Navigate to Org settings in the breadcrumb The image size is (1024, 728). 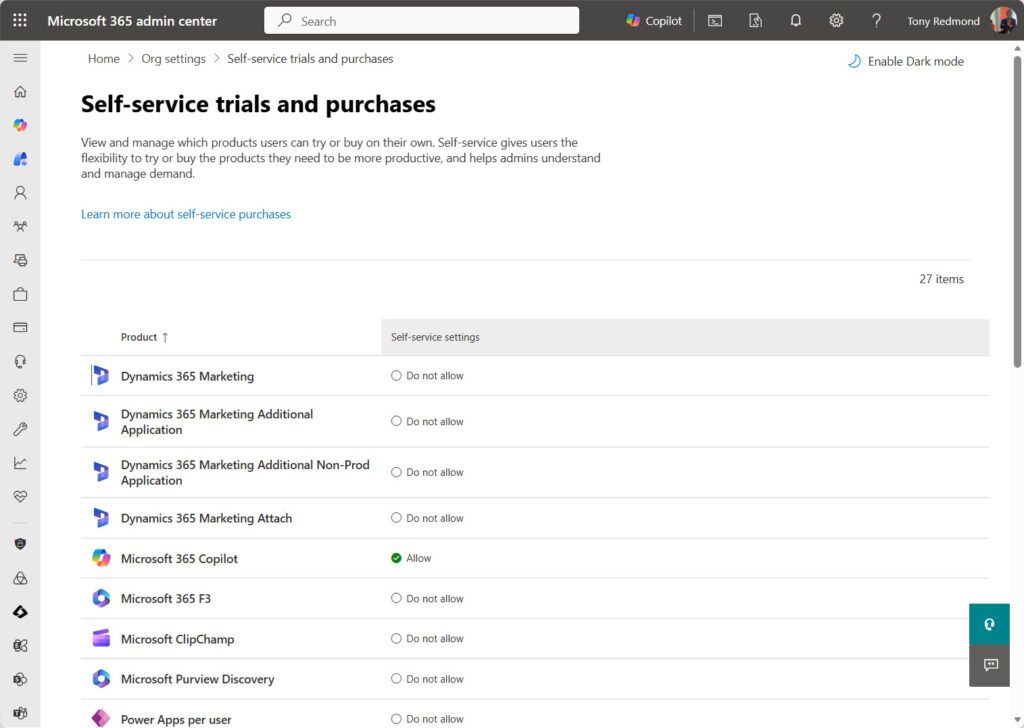coord(173,58)
